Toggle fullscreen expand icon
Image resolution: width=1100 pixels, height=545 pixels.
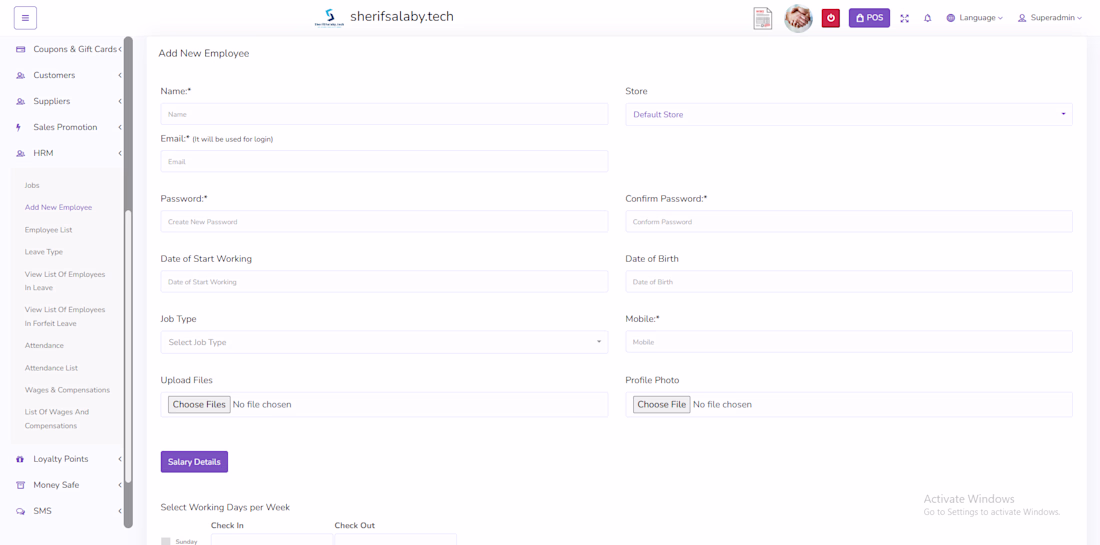click(904, 18)
